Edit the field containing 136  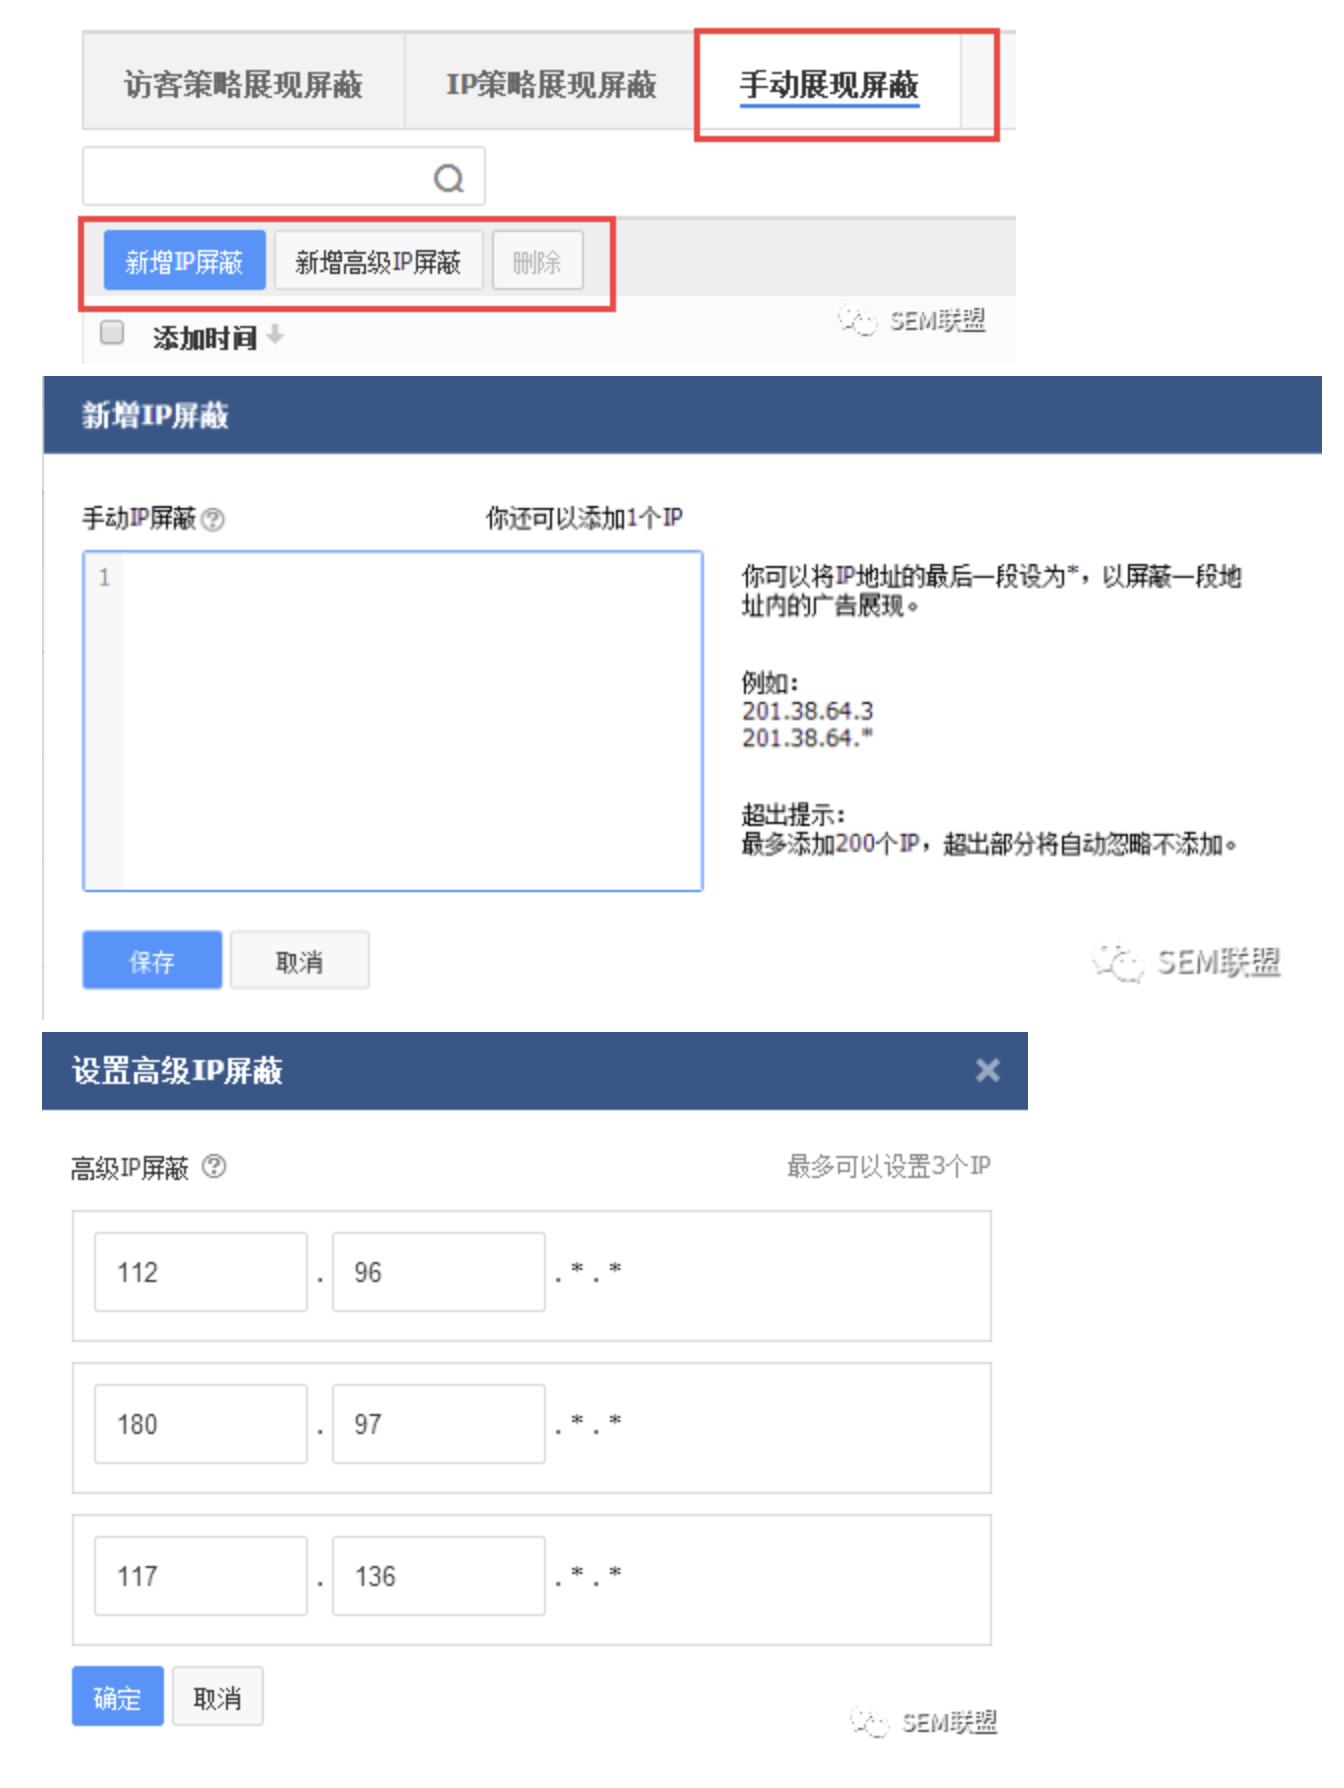tap(438, 1576)
